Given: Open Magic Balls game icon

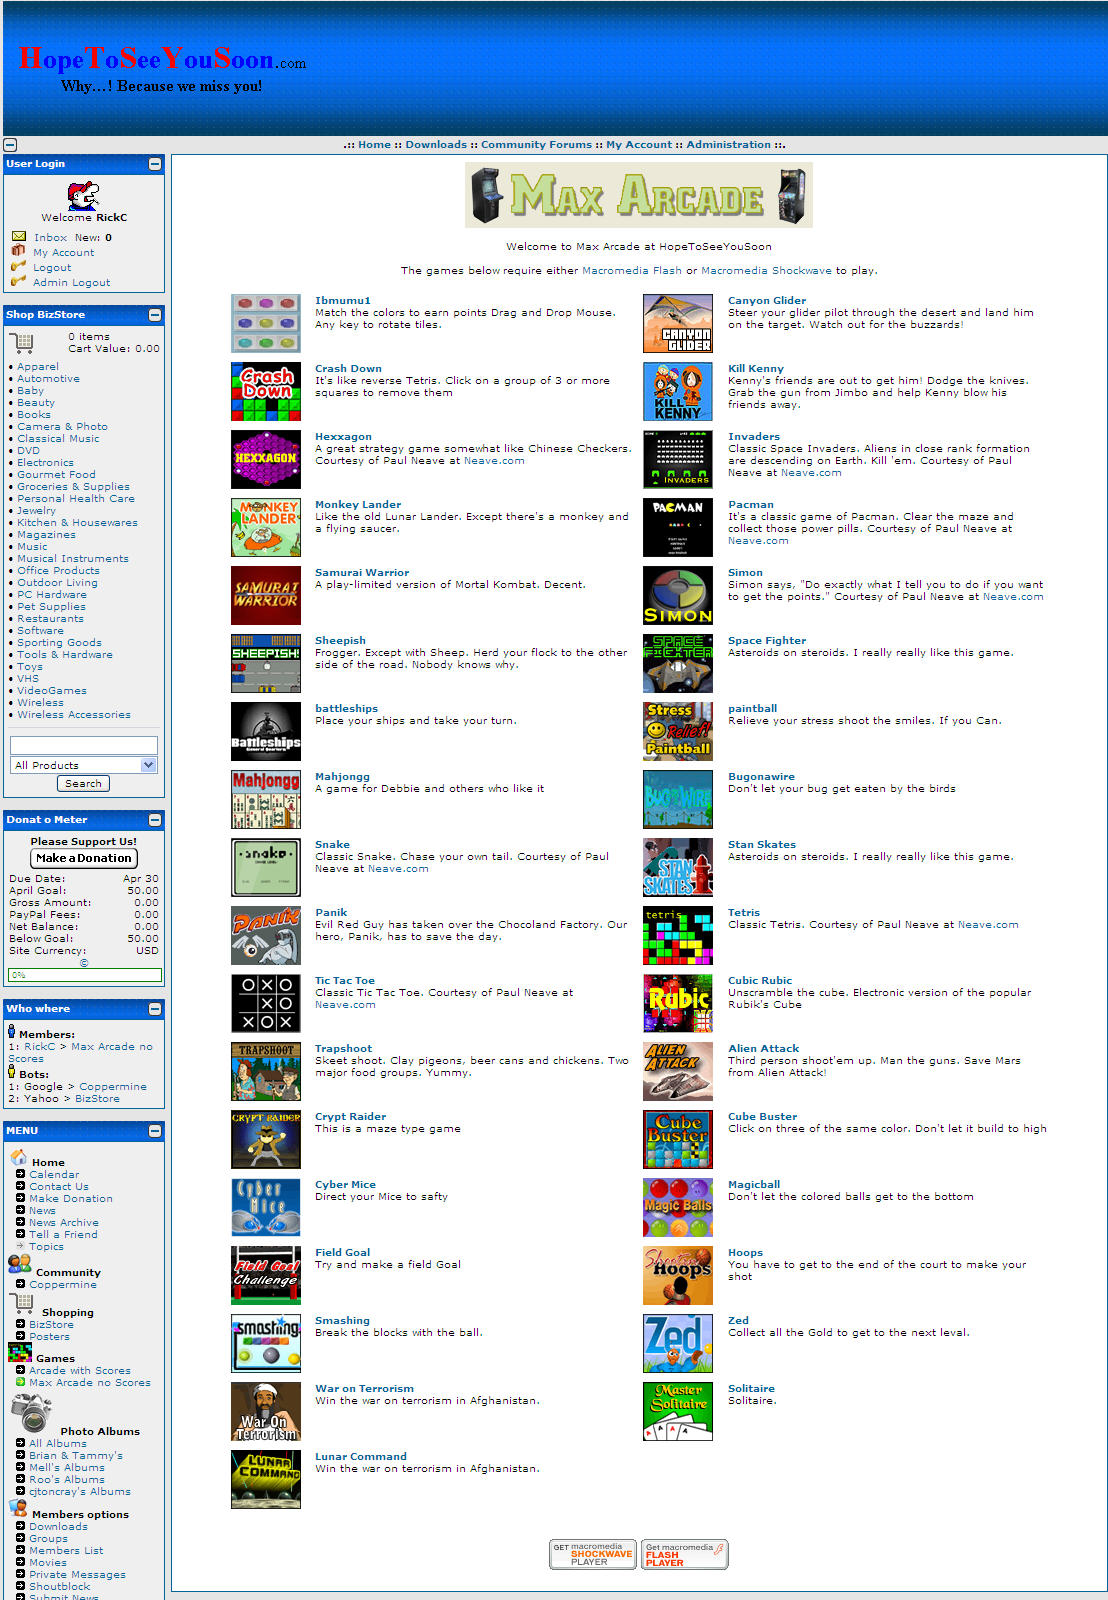Looking at the screenshot, I should tap(678, 1208).
